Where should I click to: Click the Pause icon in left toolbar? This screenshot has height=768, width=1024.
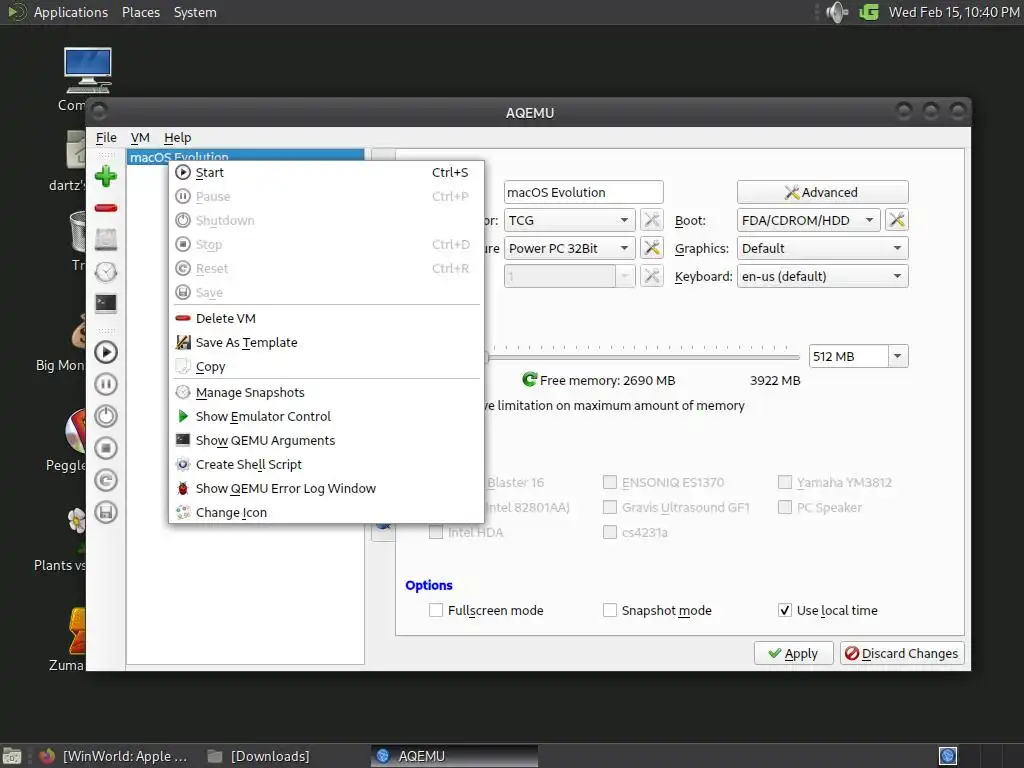[x=106, y=384]
